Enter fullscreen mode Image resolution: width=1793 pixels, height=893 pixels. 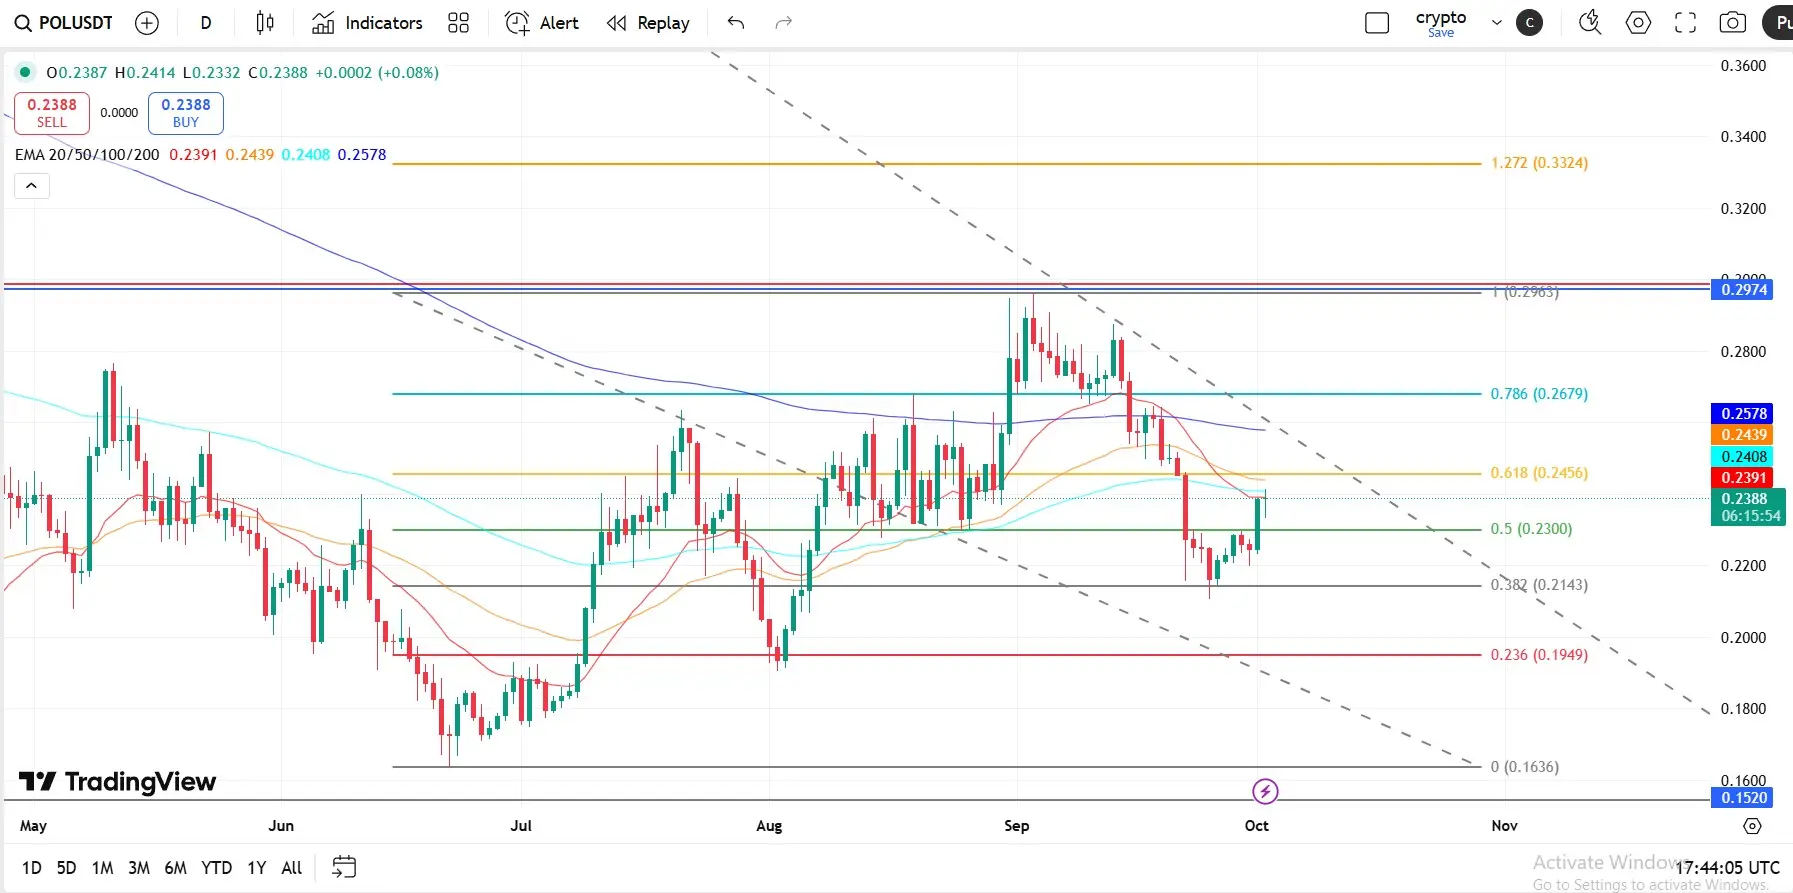tap(1686, 23)
